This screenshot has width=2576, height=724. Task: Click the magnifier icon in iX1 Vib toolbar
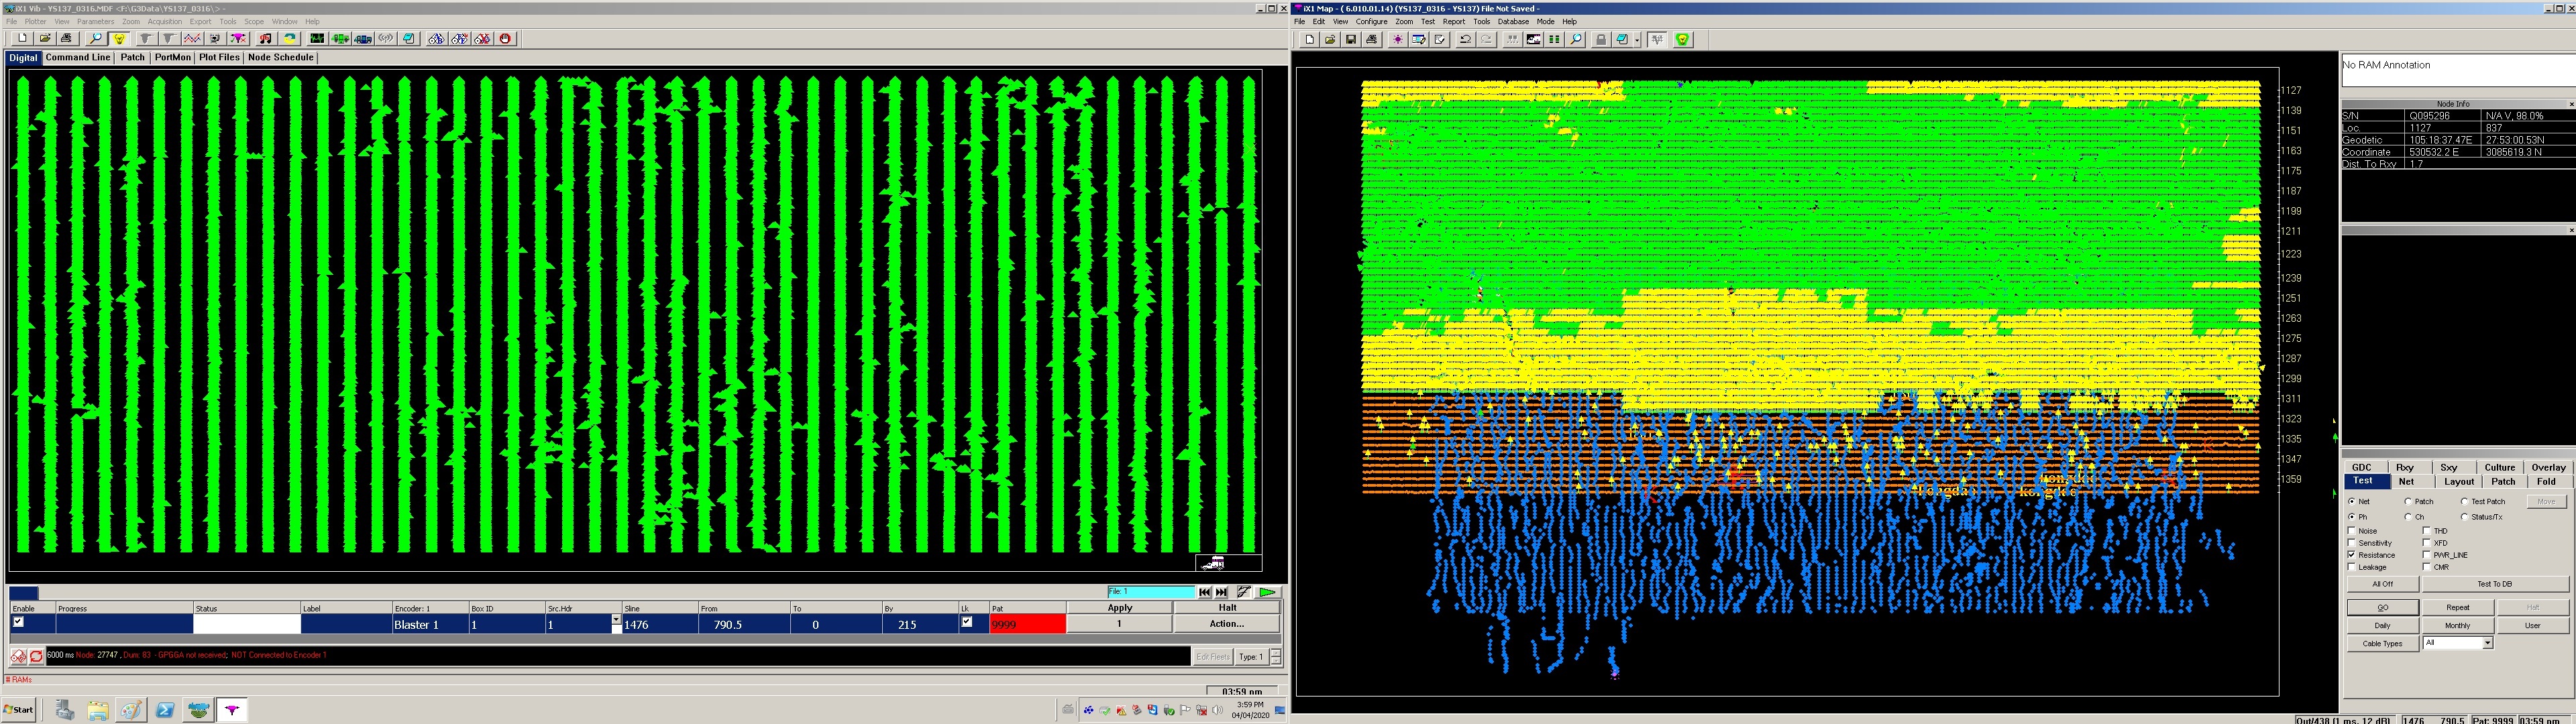pyautogui.click(x=95, y=39)
